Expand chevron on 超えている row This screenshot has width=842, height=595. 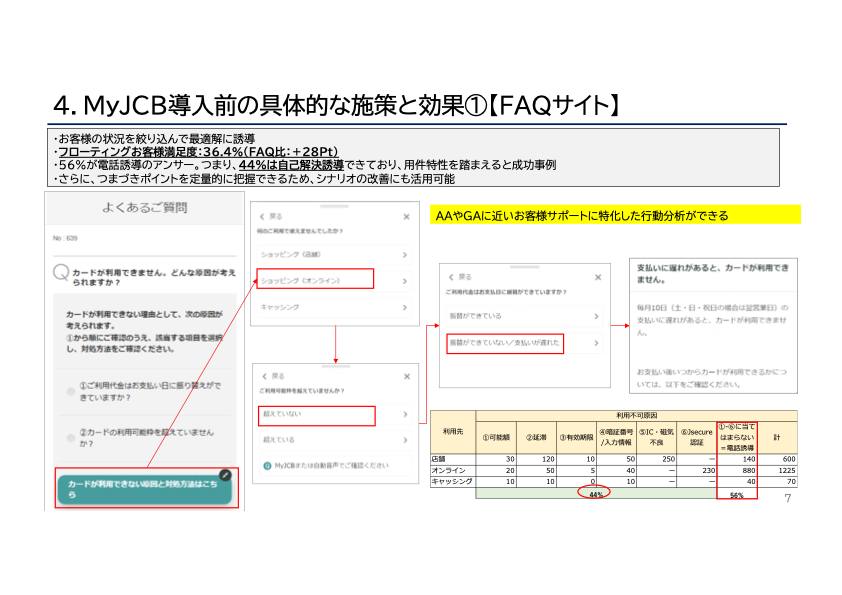coord(405,440)
